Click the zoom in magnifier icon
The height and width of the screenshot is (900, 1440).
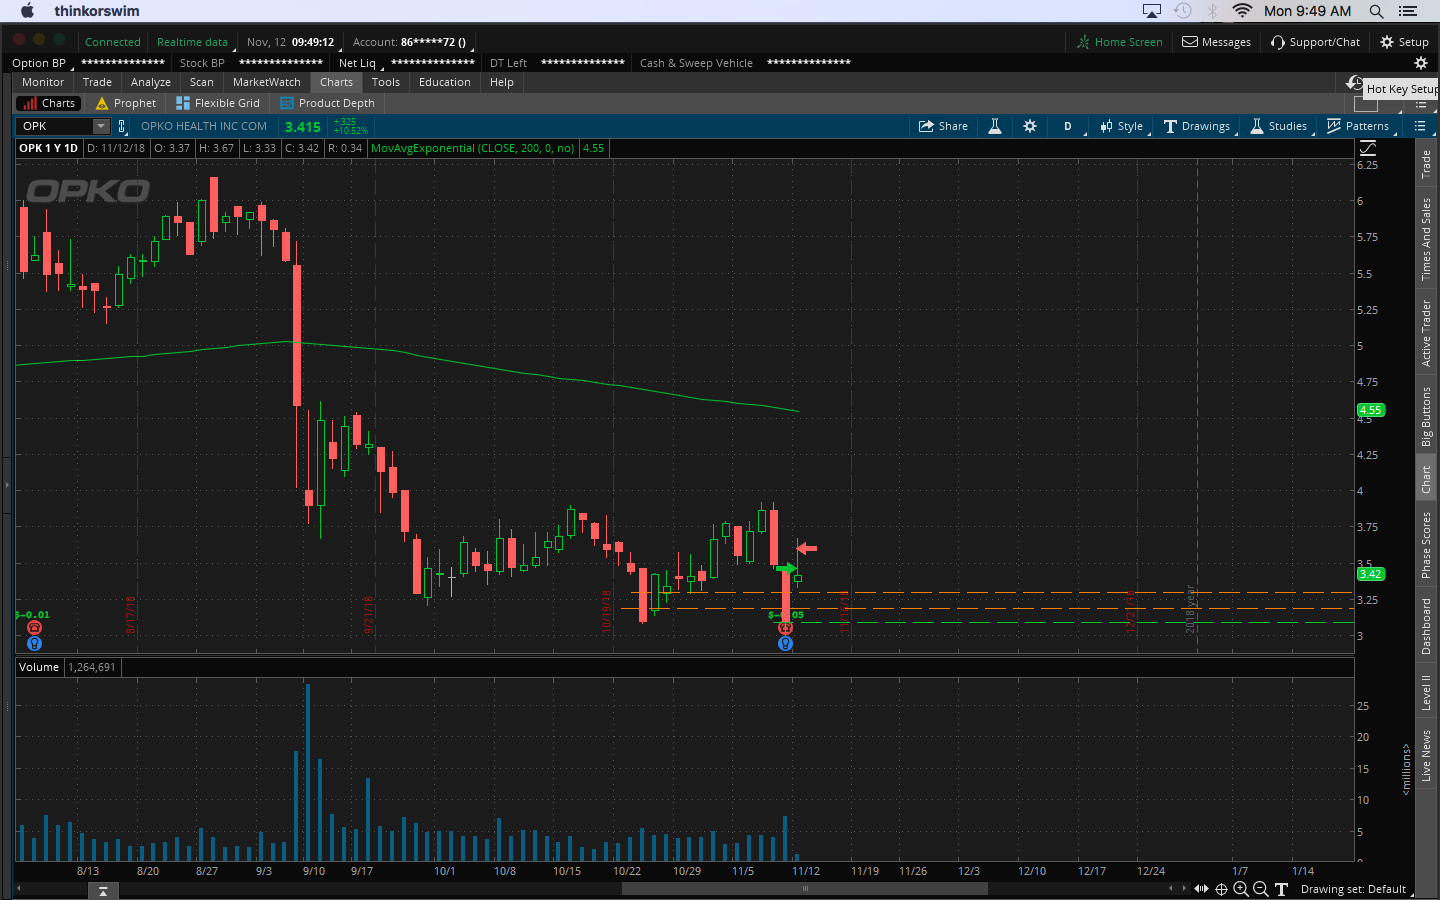(1241, 889)
